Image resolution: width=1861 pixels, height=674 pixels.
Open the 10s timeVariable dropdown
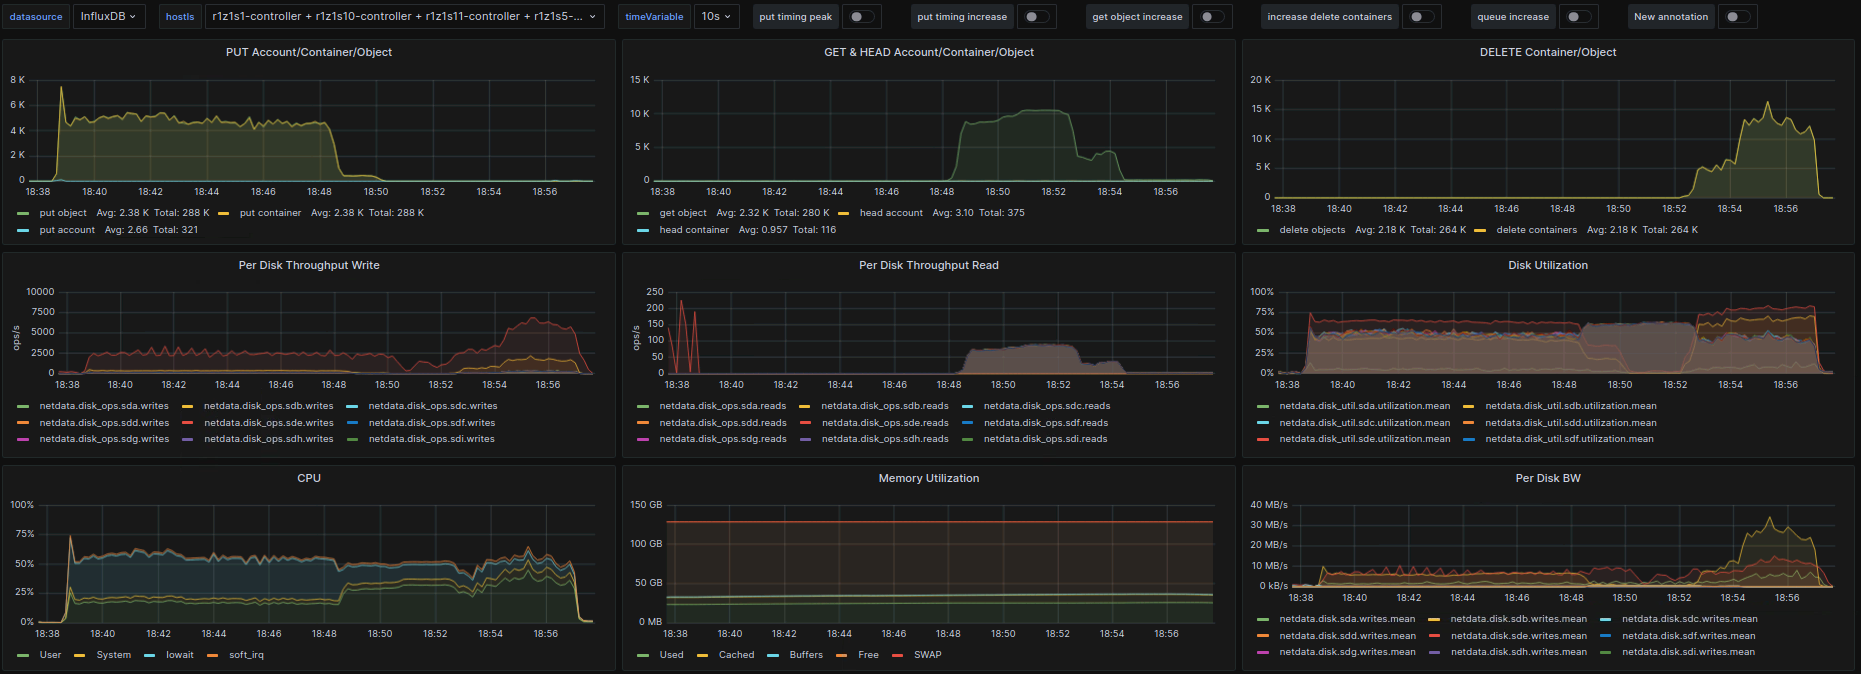click(x=716, y=17)
